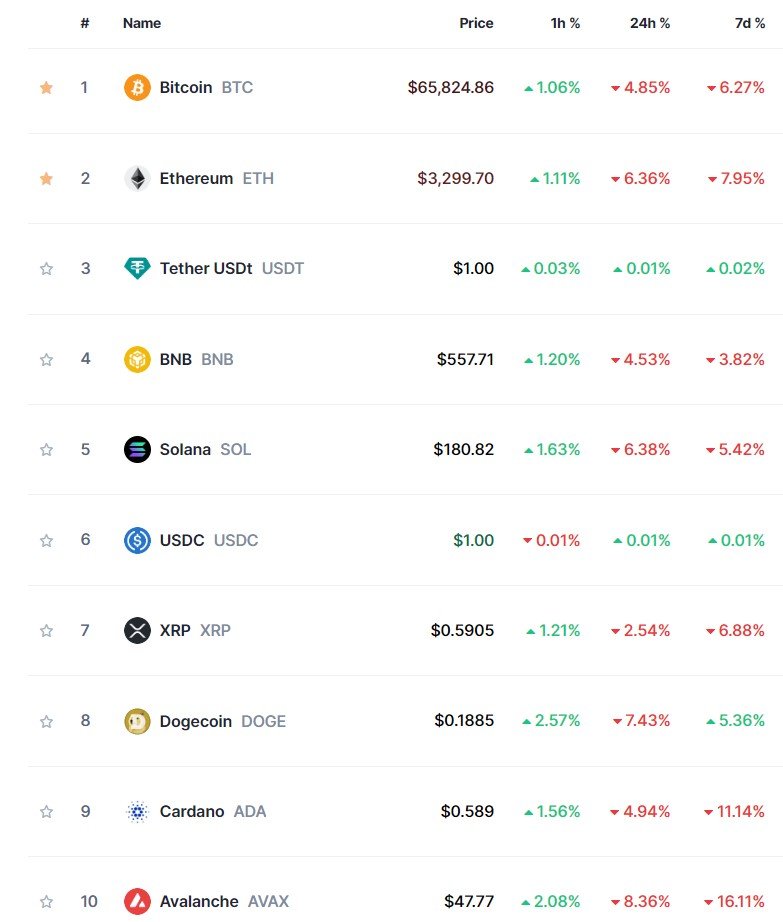Image resolution: width=783 pixels, height=922 pixels.
Task: Sort coins by Name column header
Action: 142,24
